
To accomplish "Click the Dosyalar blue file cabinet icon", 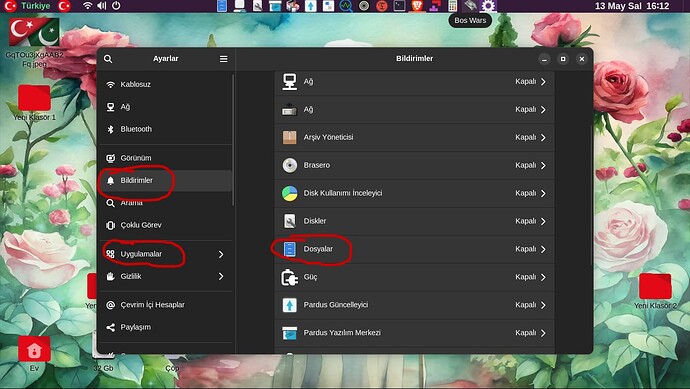I will point(290,249).
